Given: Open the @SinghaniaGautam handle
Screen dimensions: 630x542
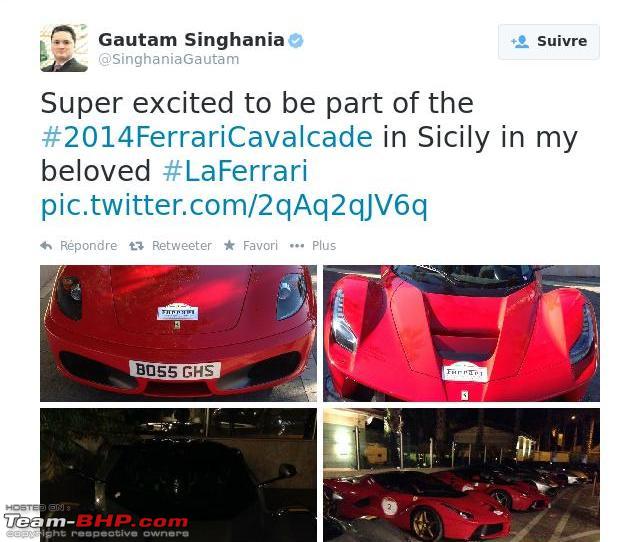Looking at the screenshot, I should click(x=169, y=59).
